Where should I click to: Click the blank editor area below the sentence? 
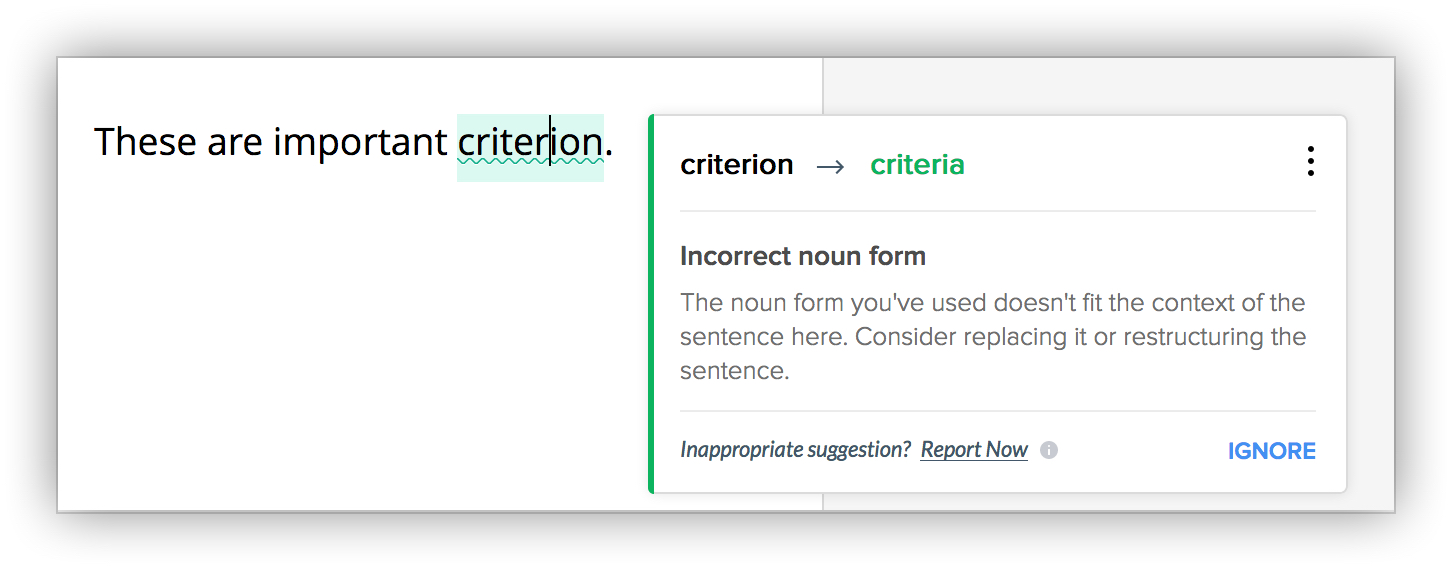coord(350,350)
